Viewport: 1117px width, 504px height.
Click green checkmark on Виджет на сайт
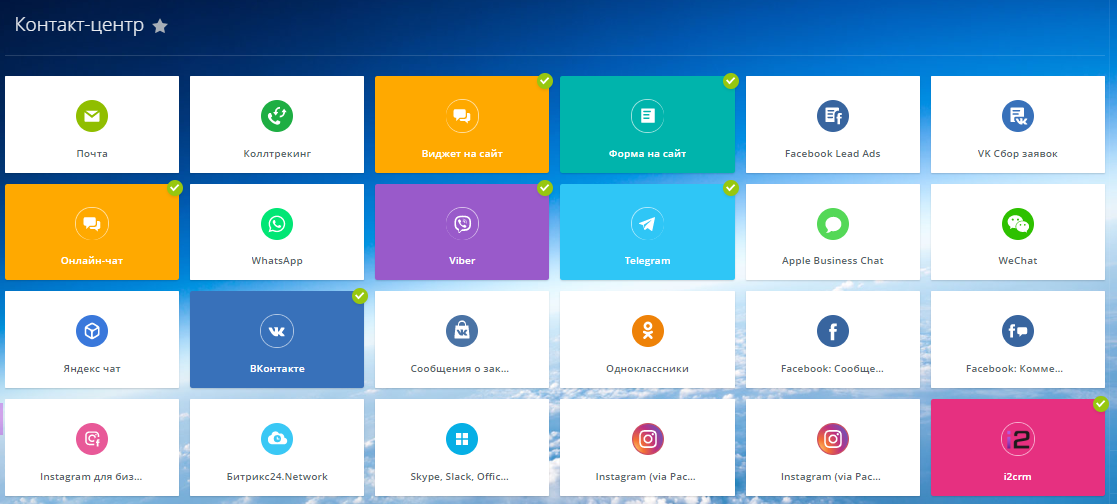tap(545, 81)
